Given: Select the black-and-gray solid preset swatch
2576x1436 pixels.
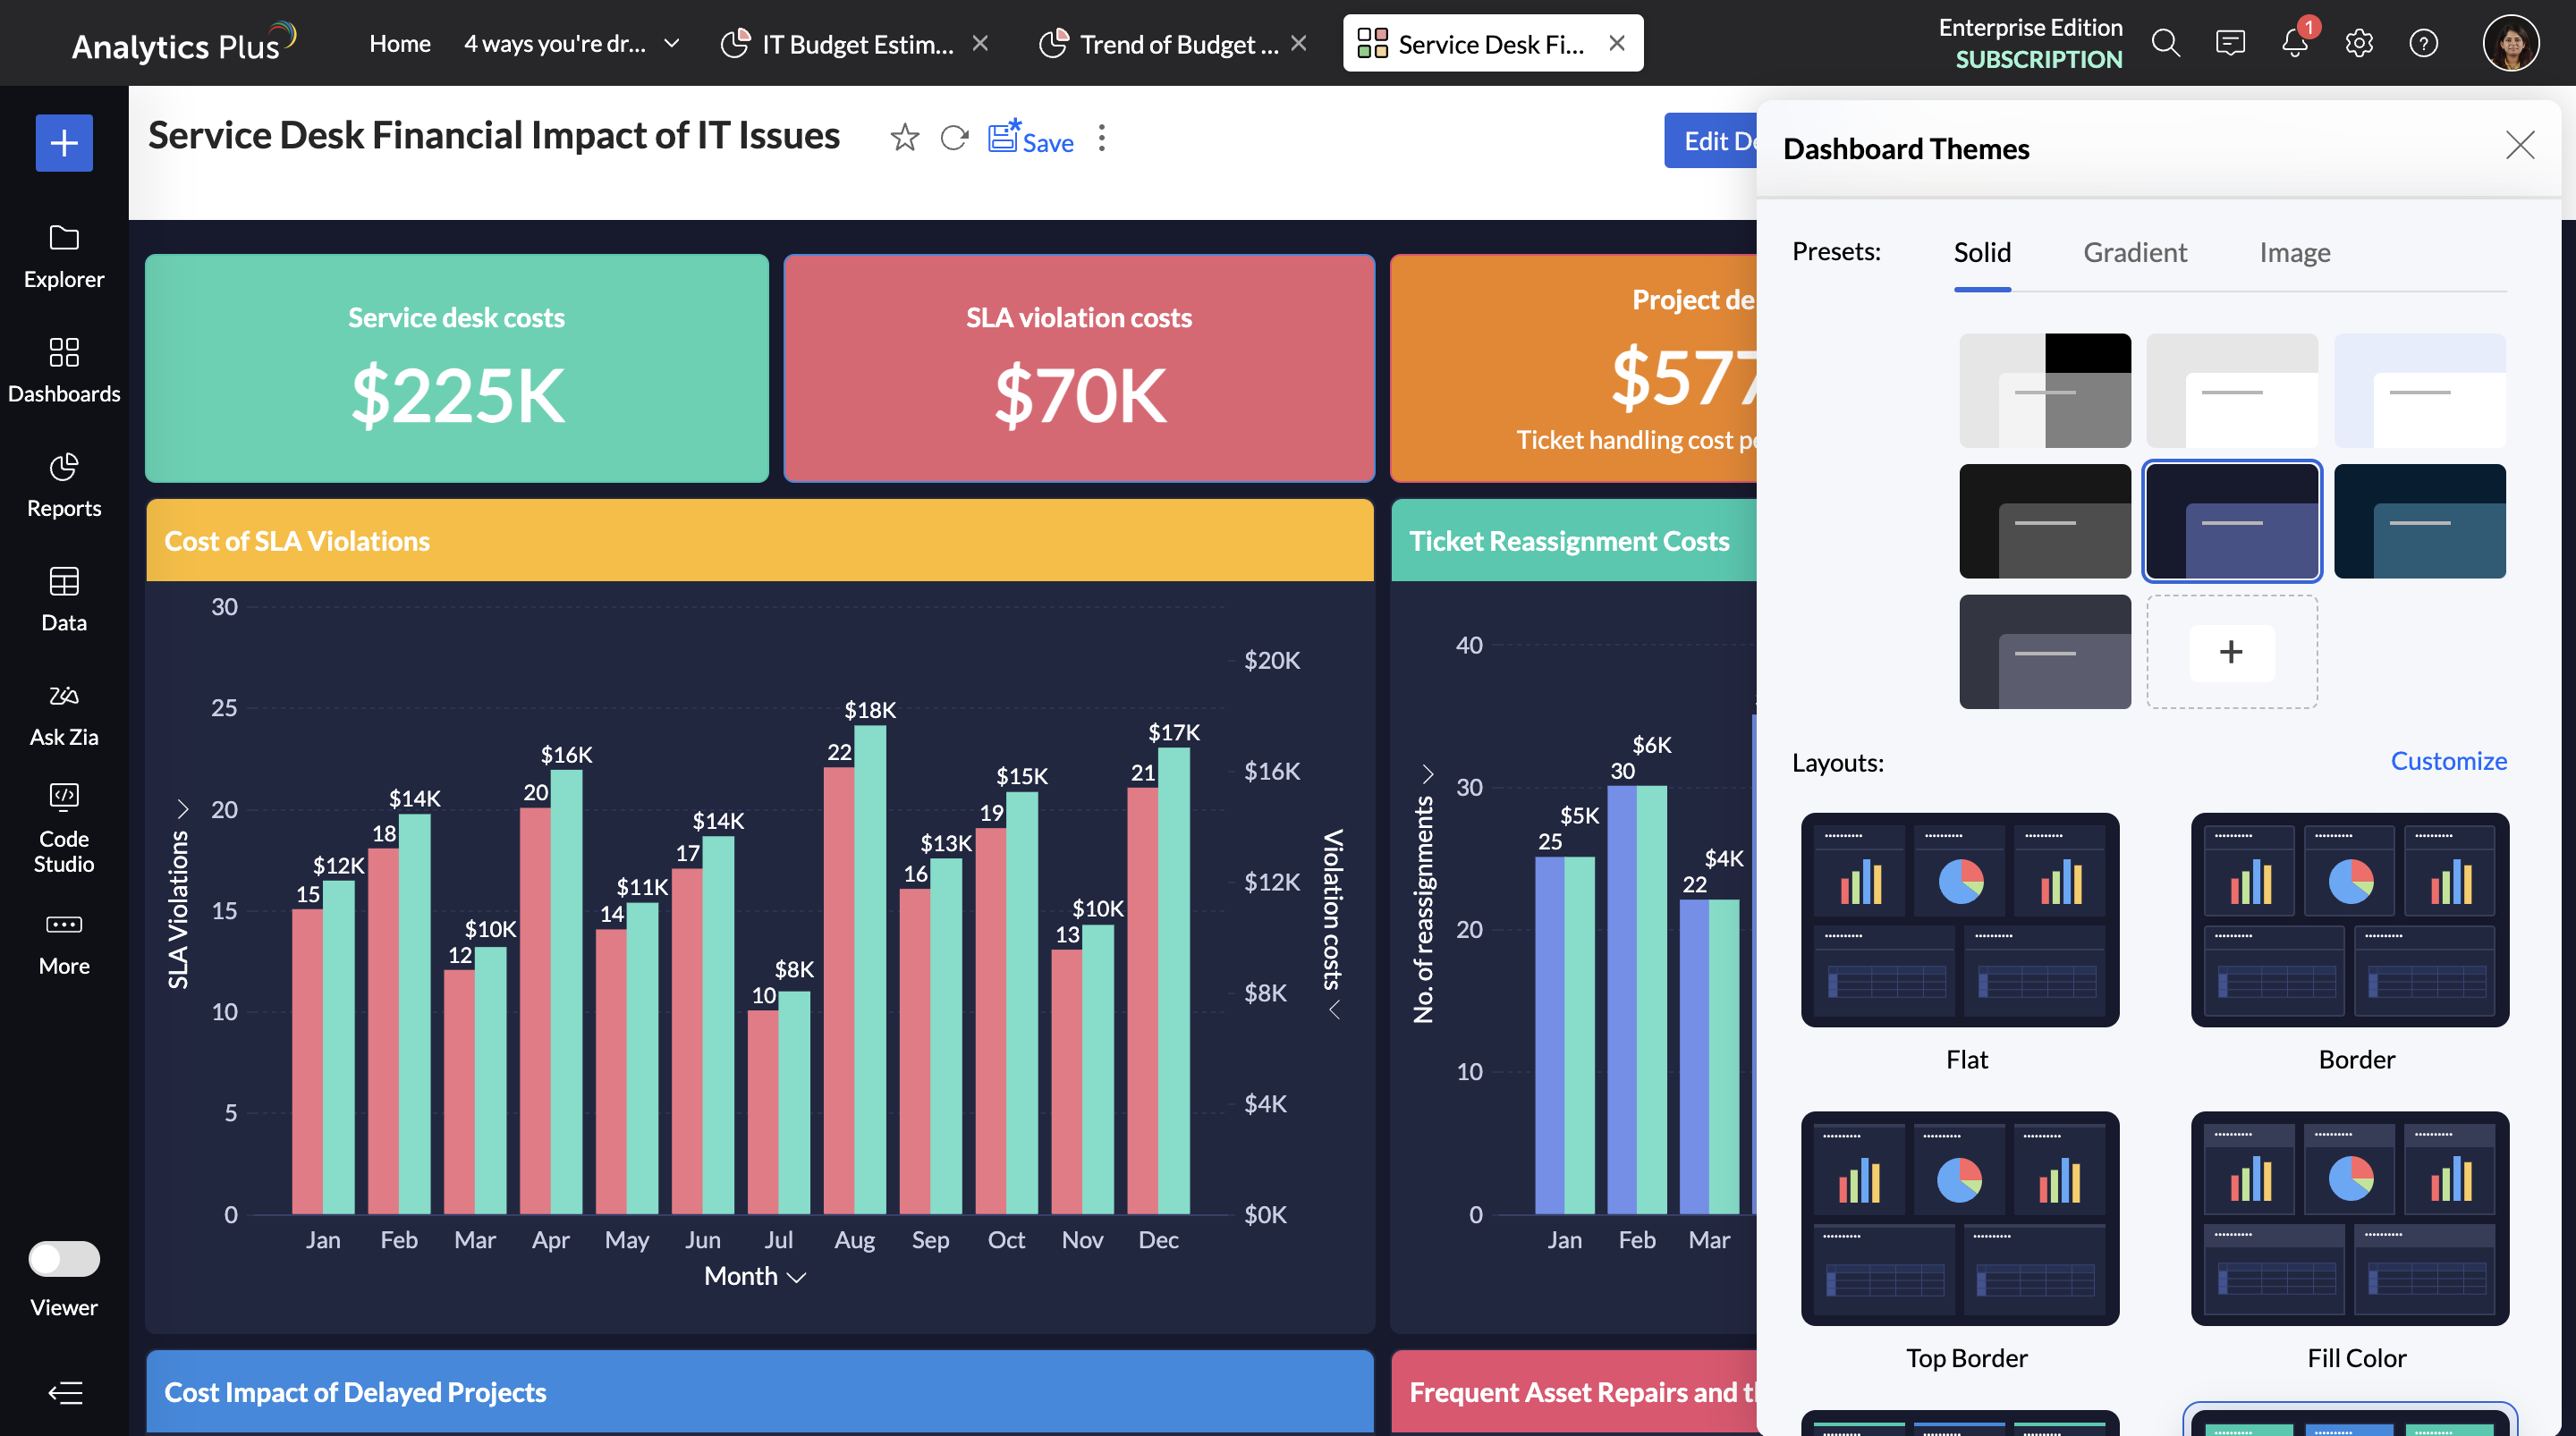Looking at the screenshot, I should [2044, 521].
